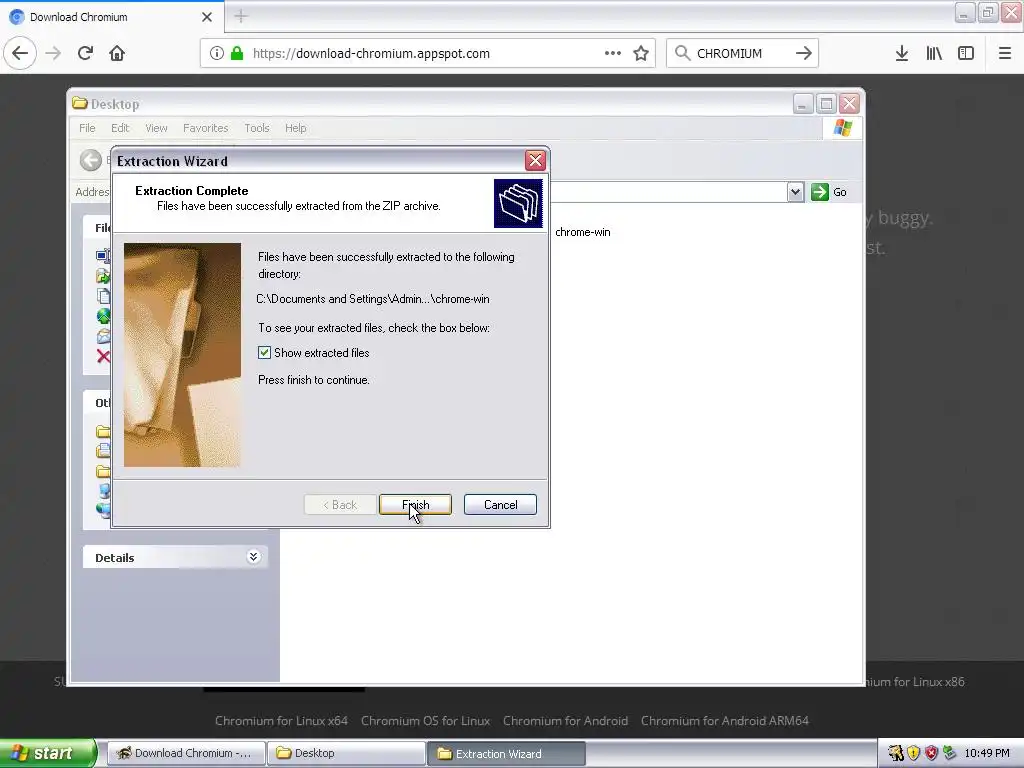
Task: Go forward in the Firefox browser
Action: coord(53,54)
